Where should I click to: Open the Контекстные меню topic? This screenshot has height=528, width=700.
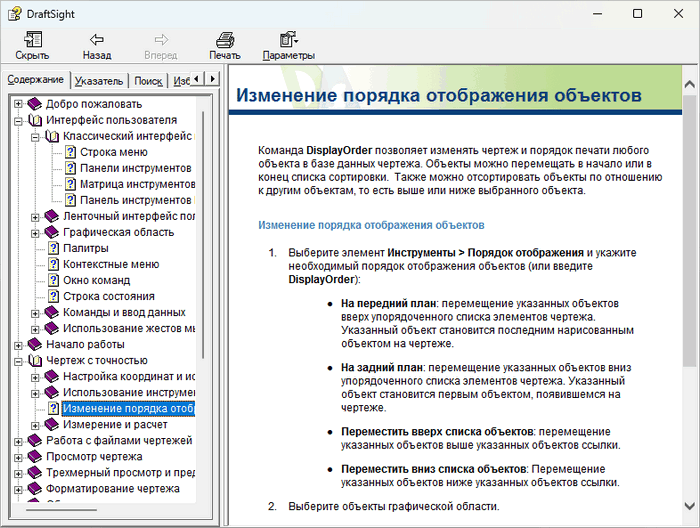click(x=111, y=264)
